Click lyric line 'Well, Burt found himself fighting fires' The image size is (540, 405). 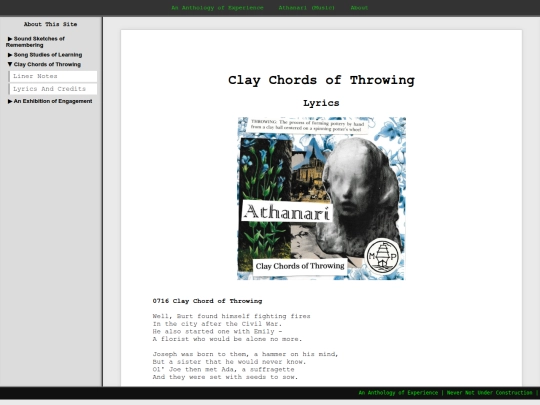tap(231, 316)
